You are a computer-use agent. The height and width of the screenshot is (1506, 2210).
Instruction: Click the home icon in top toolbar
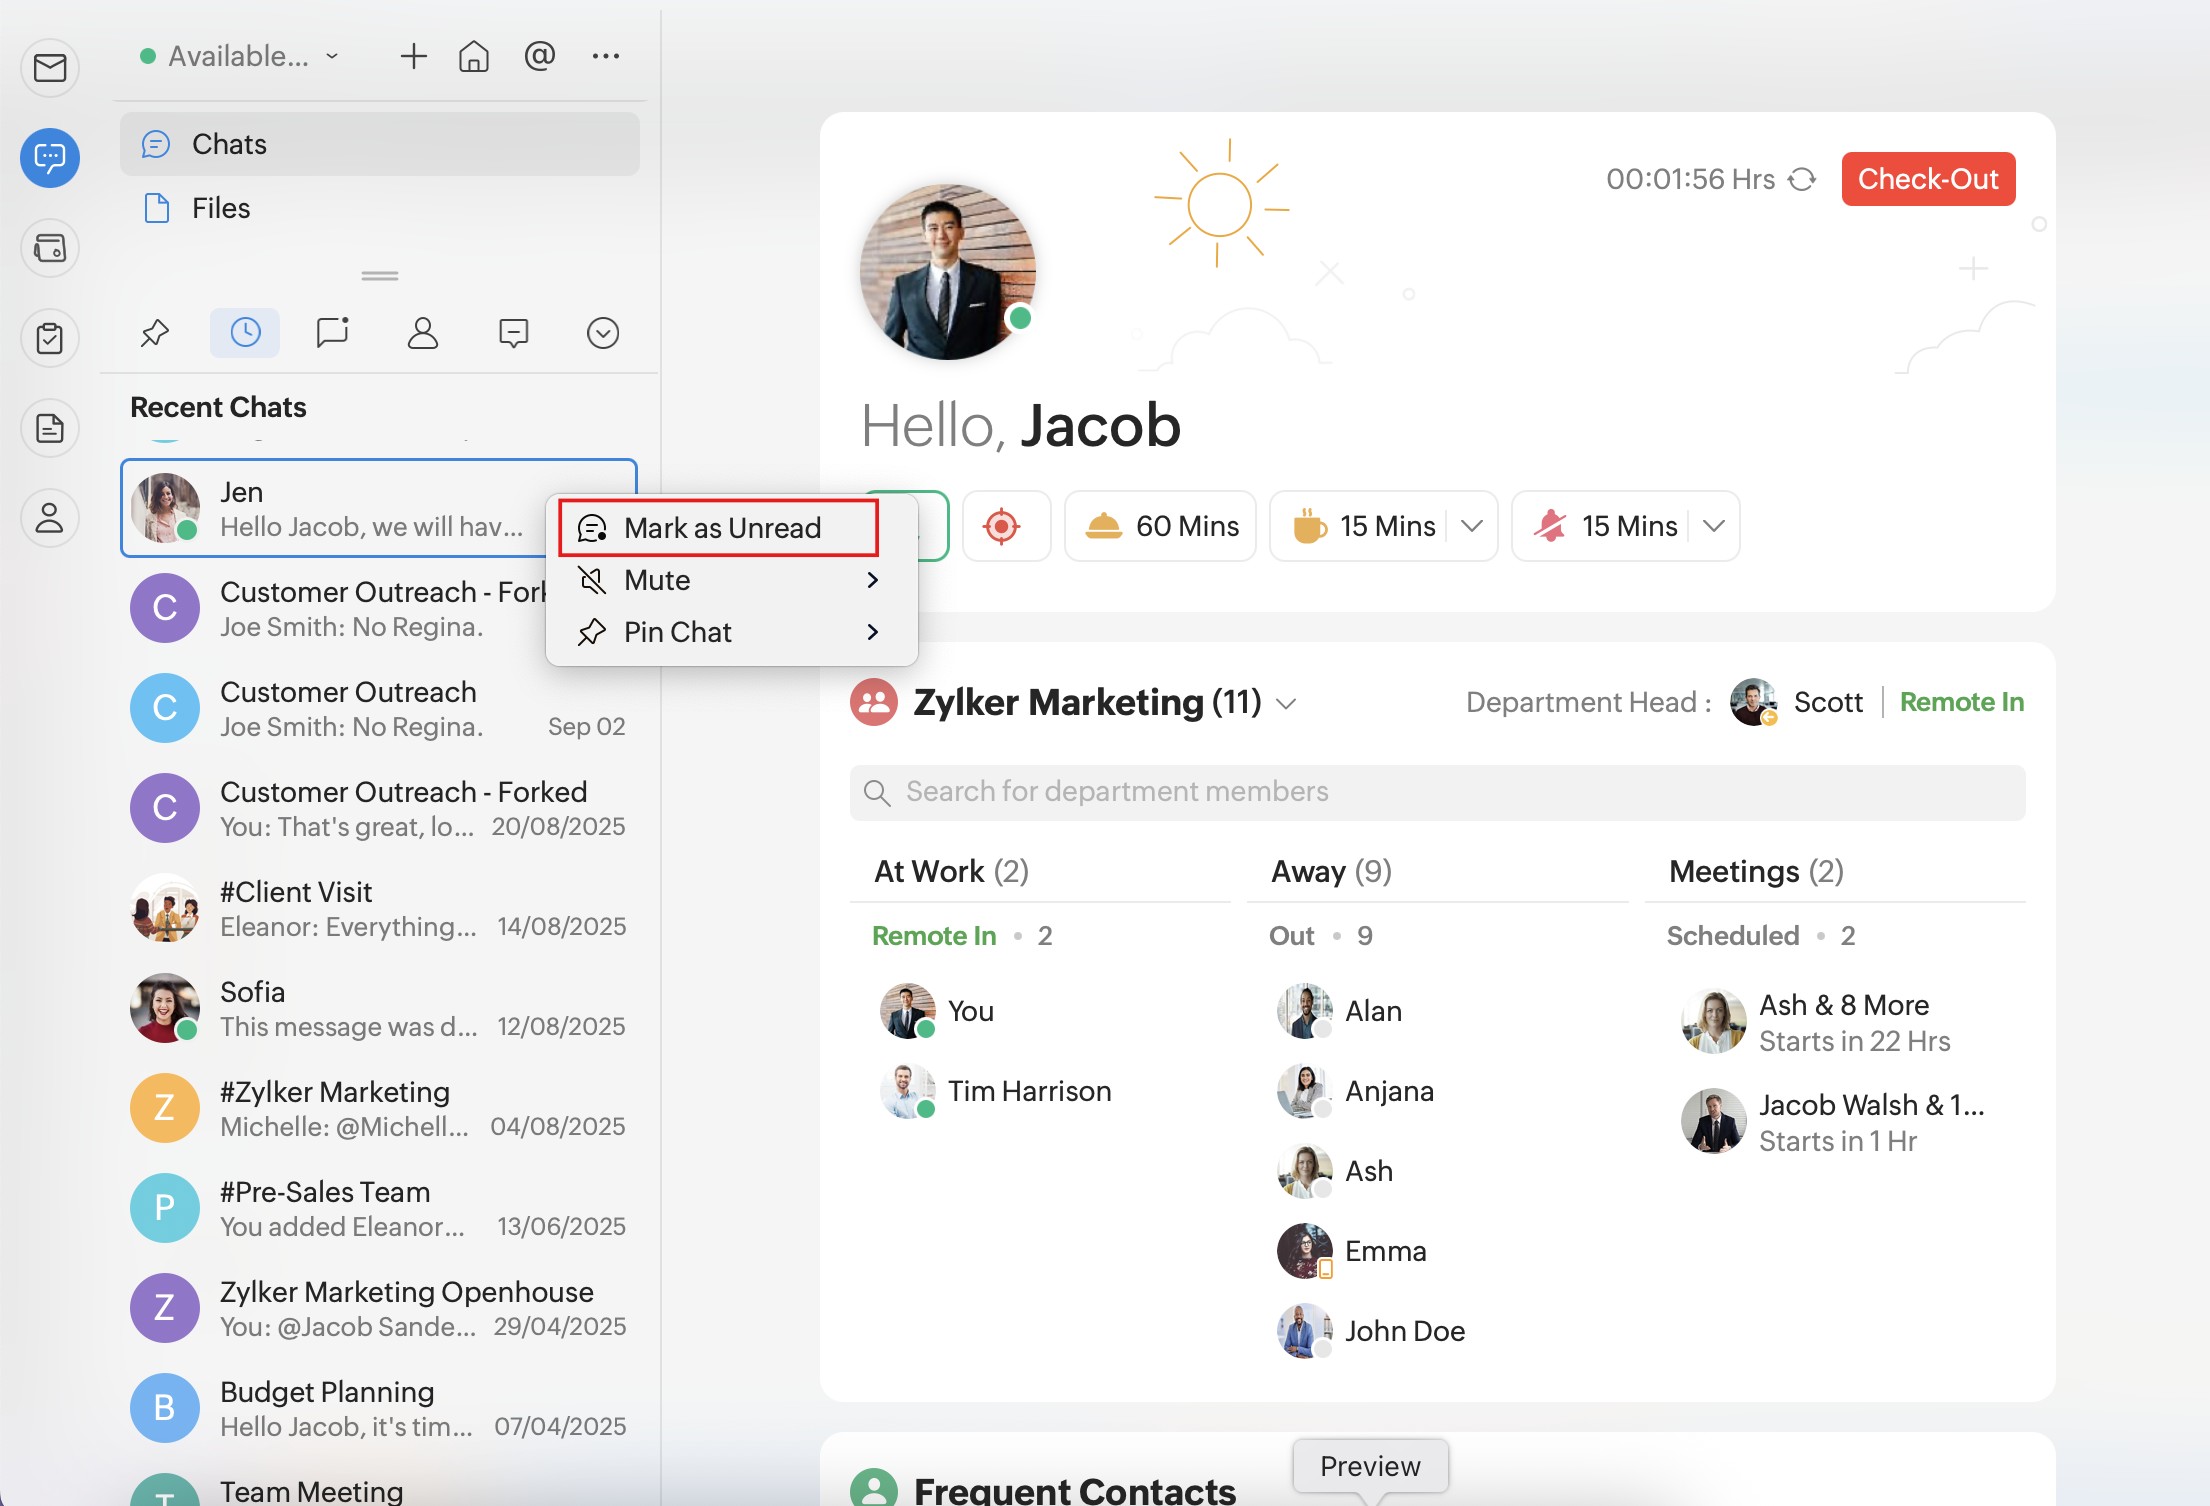click(474, 56)
